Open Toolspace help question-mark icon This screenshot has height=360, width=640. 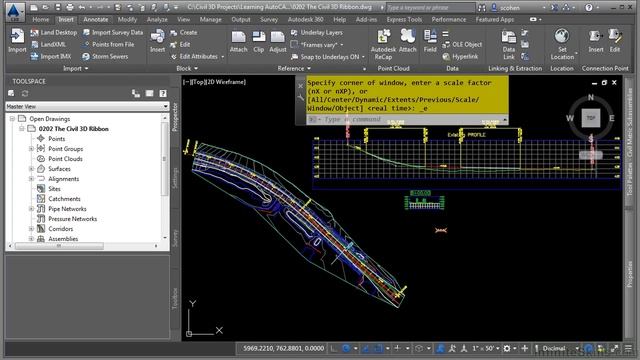[x=163, y=93]
